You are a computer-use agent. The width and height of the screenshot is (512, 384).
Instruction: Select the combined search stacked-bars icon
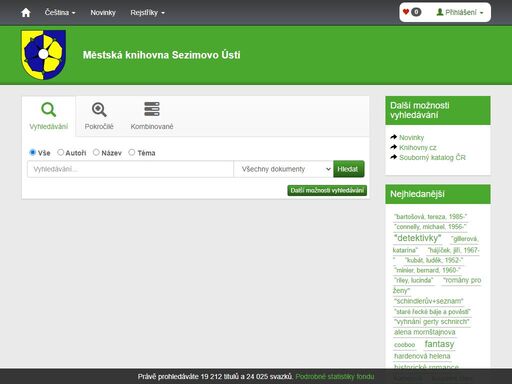click(152, 109)
